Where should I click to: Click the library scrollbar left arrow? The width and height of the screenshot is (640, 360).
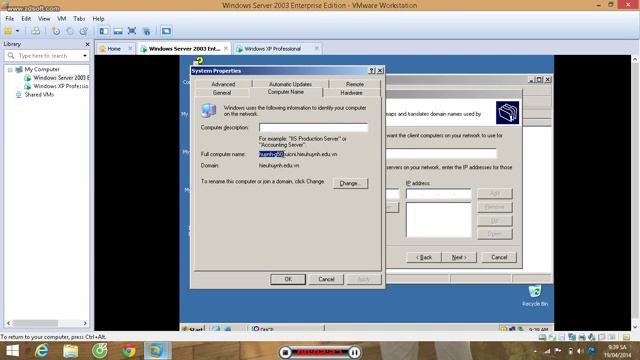[x=8, y=323]
